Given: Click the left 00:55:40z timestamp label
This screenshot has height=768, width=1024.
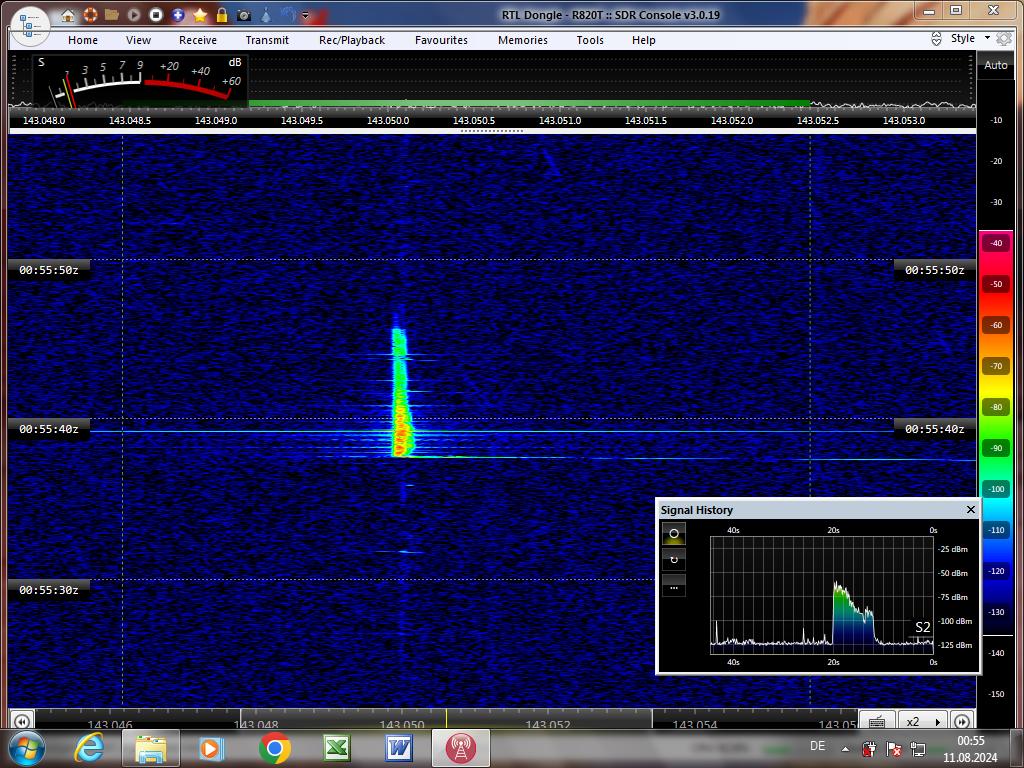Looking at the screenshot, I should (x=49, y=429).
